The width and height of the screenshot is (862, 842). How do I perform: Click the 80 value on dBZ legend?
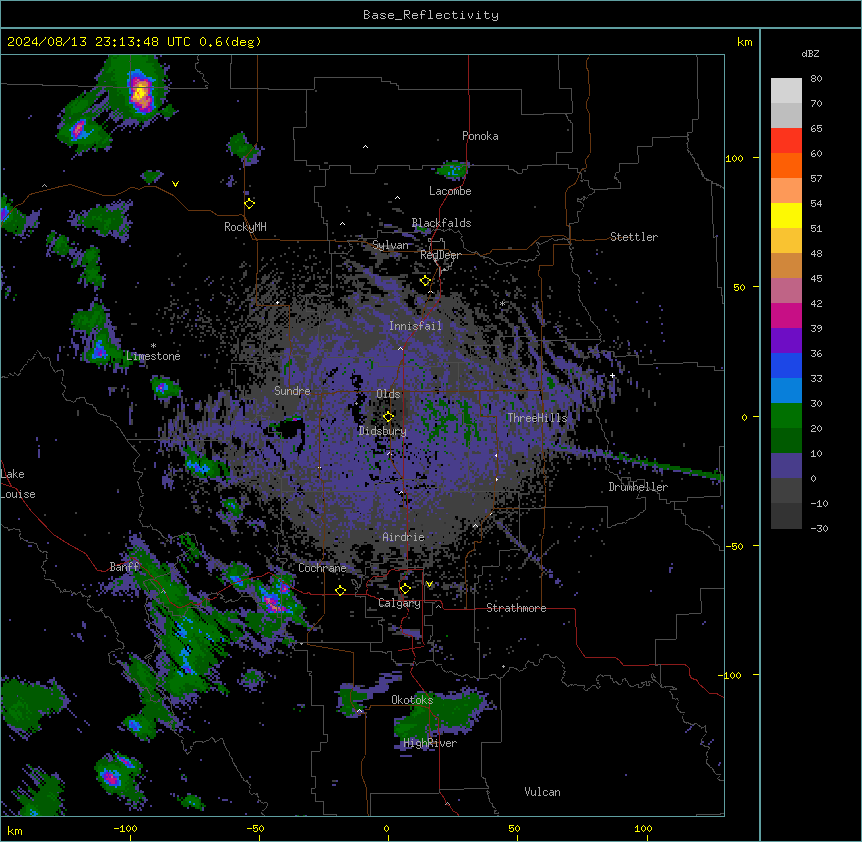tap(816, 79)
